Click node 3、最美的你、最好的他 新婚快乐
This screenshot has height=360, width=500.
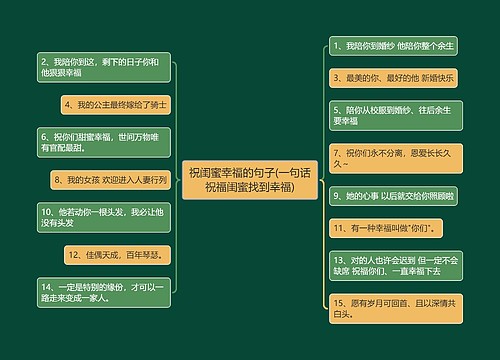(x=393, y=78)
